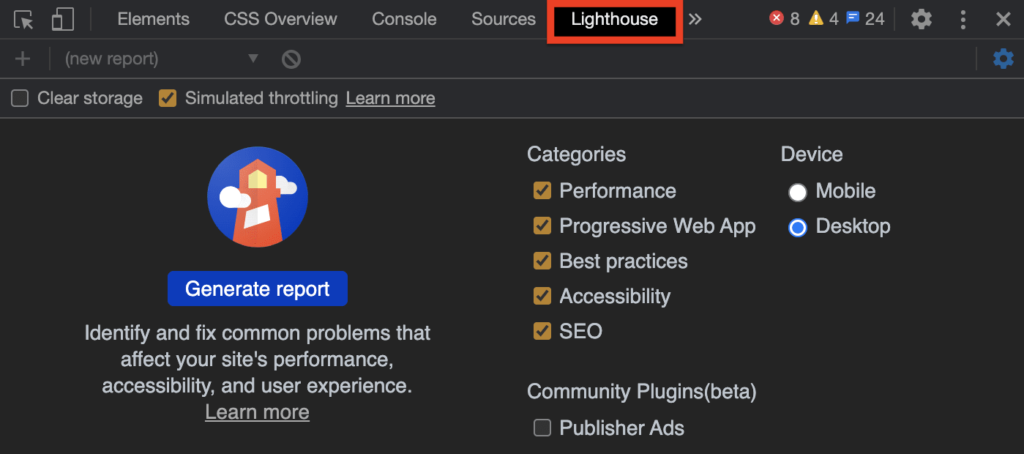This screenshot has width=1024, height=454.
Task: Close the DevTools panel
Action: (x=1003, y=20)
